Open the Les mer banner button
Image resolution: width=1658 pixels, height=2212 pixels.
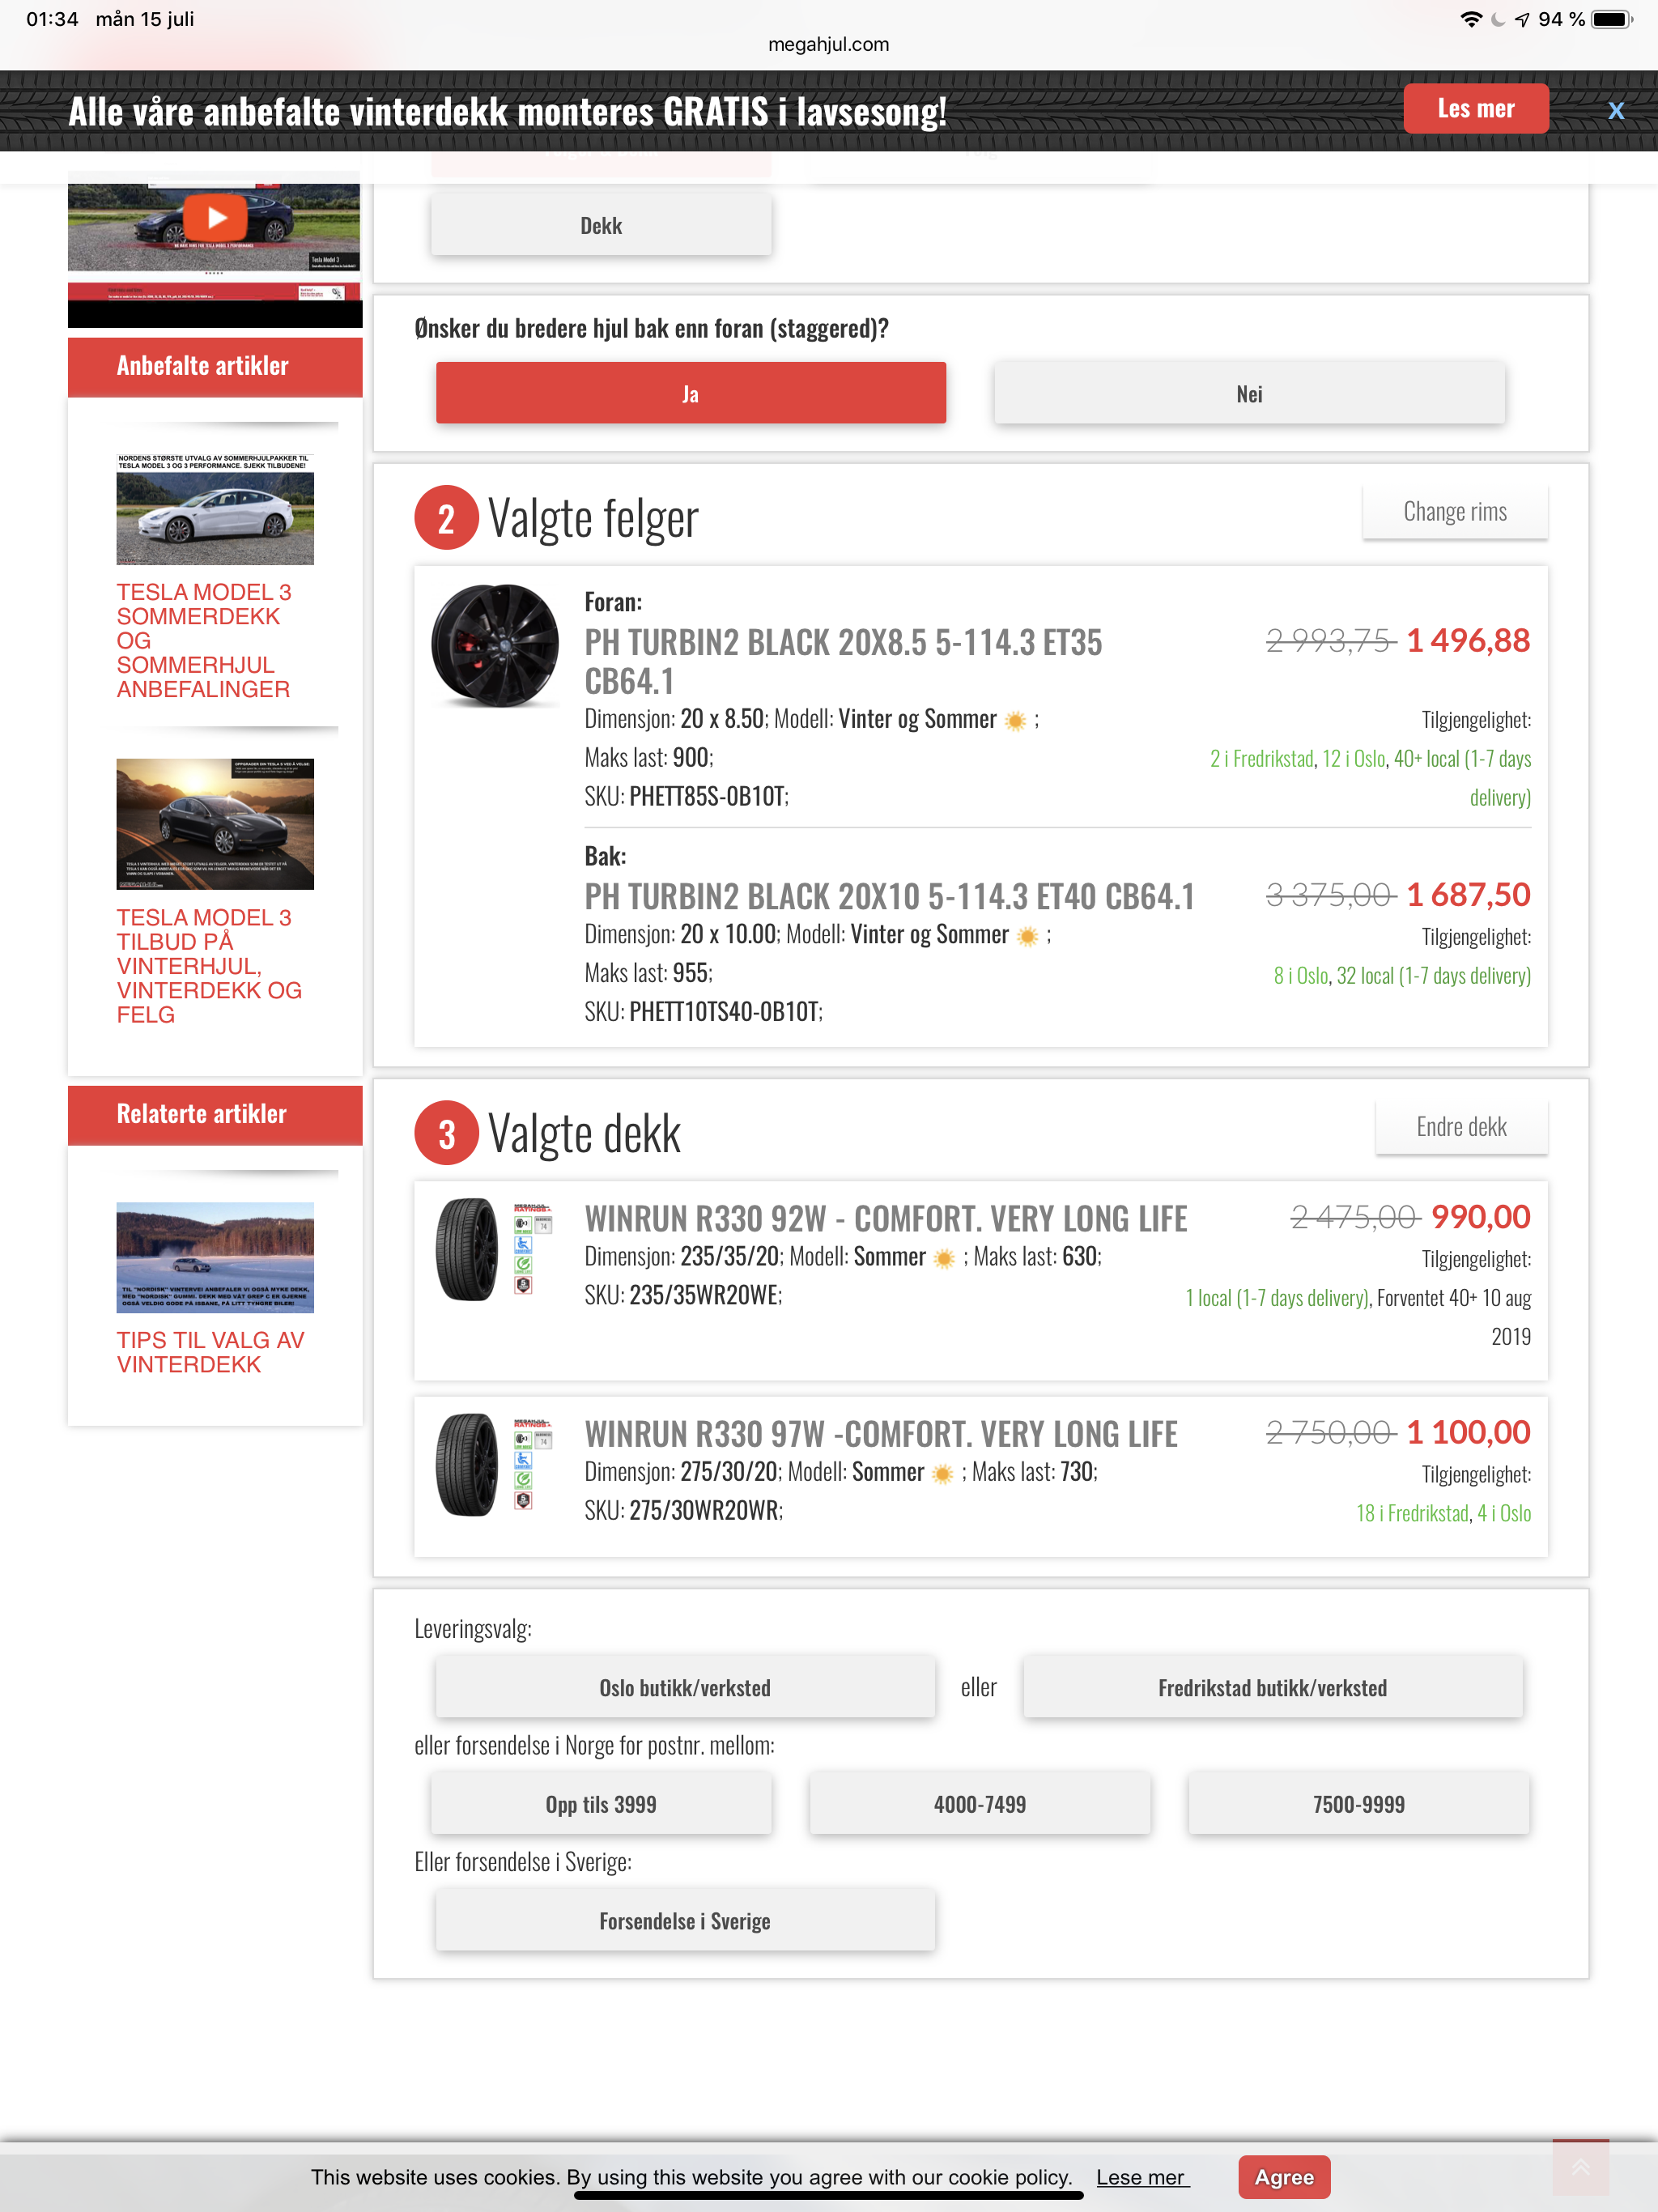[1476, 108]
